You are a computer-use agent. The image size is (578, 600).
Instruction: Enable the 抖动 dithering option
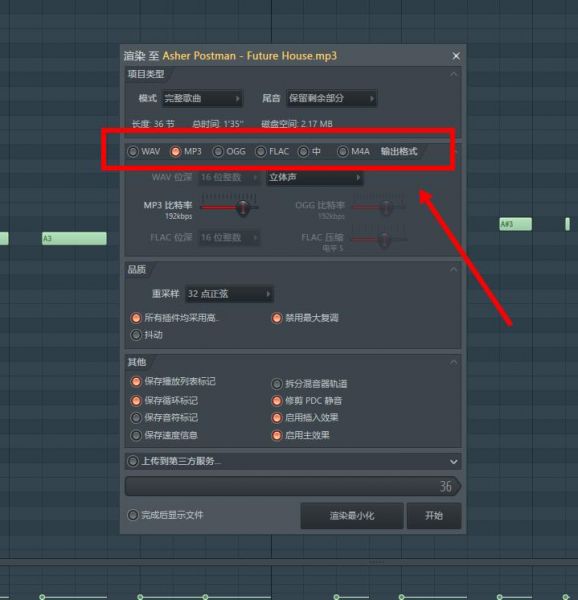point(136,335)
